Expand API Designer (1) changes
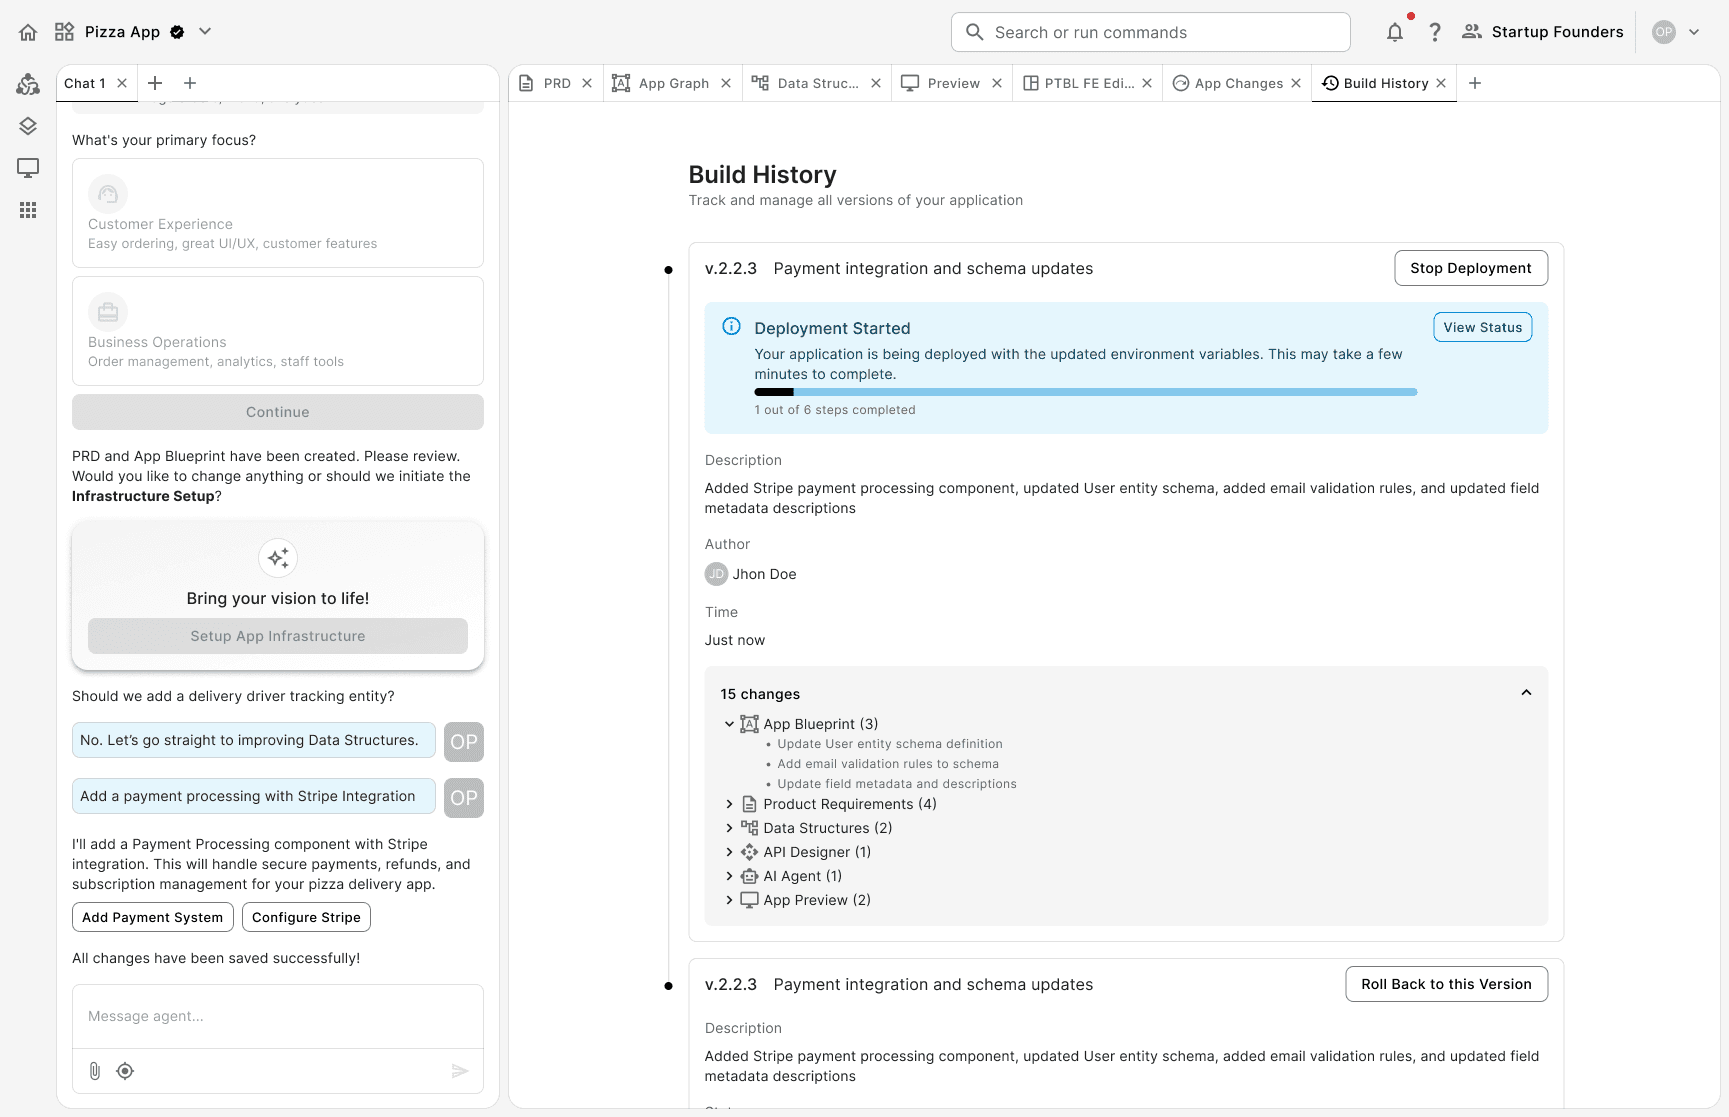 tap(729, 852)
